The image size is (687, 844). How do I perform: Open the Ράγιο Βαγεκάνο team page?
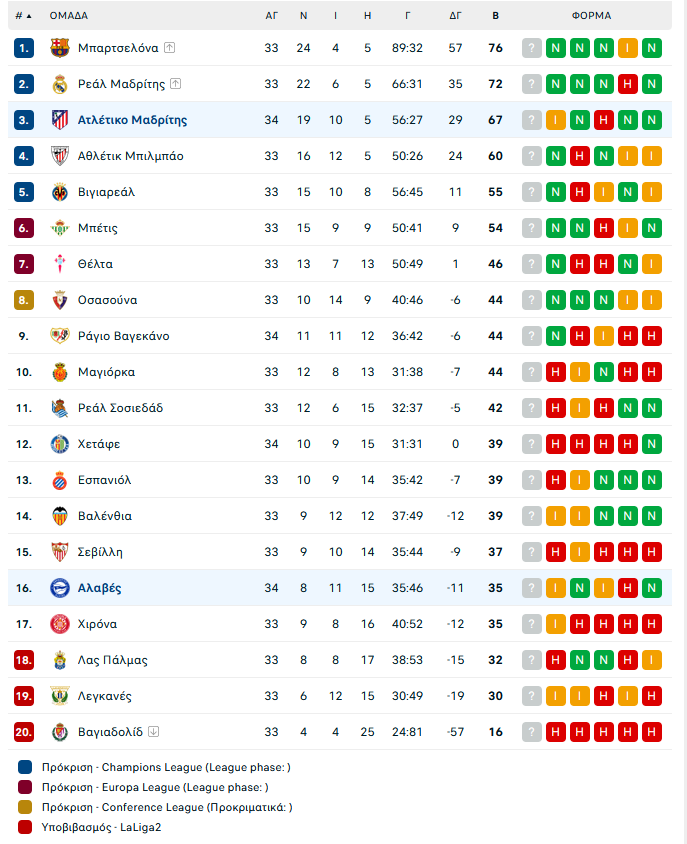click(x=124, y=336)
